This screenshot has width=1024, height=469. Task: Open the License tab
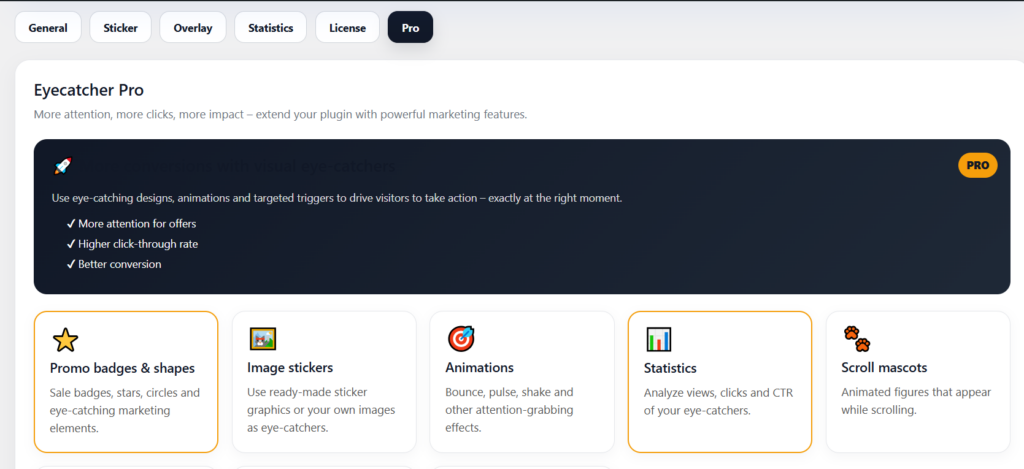[348, 28]
